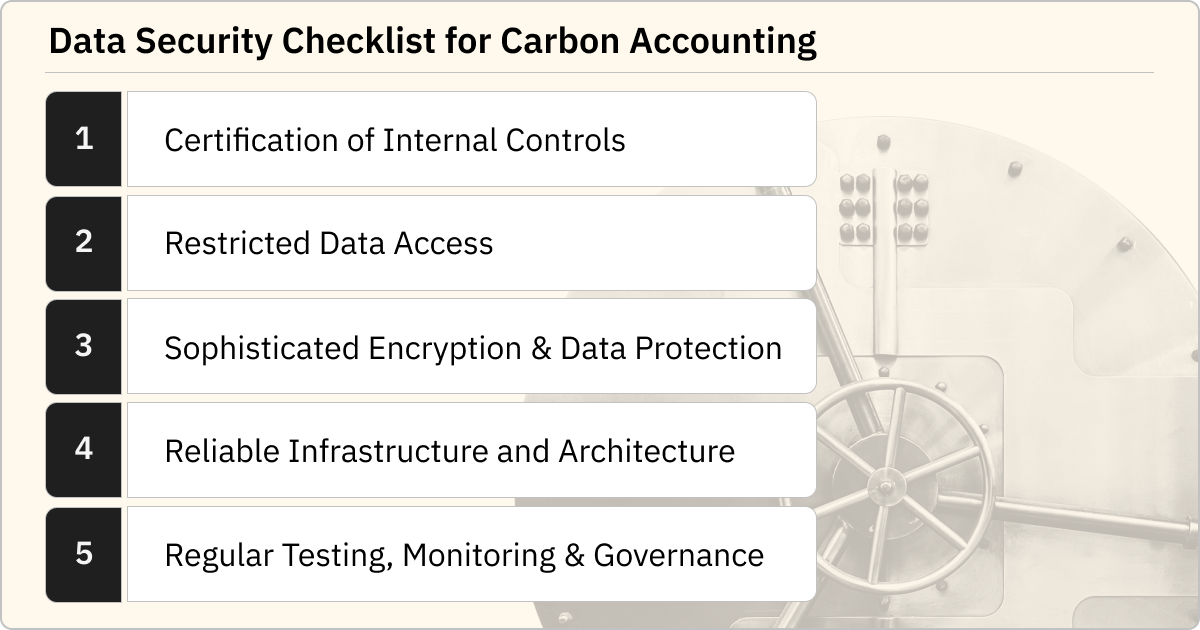Image resolution: width=1200 pixels, height=630 pixels.
Task: Select the Restricted Data Access item
Action: pos(472,243)
